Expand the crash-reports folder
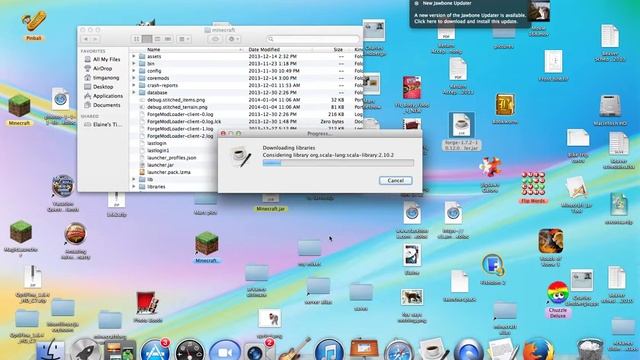 (134, 86)
